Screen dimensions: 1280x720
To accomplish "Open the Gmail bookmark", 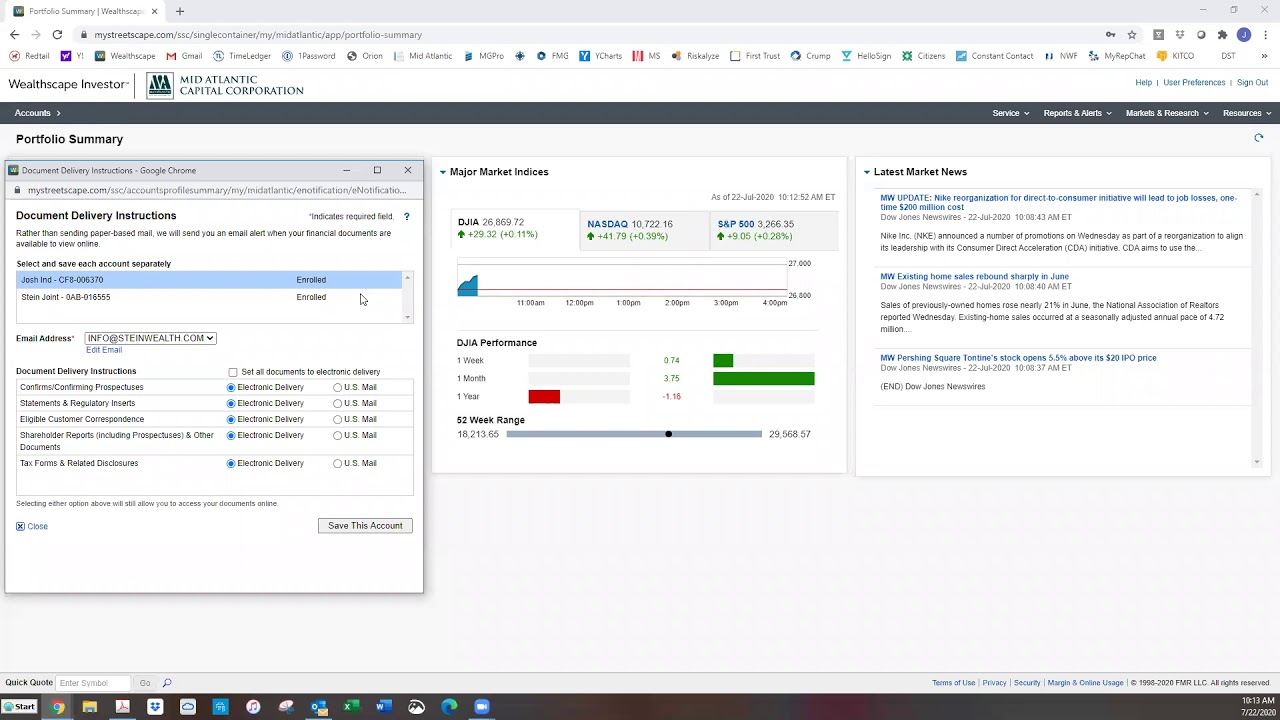I will [x=184, y=56].
